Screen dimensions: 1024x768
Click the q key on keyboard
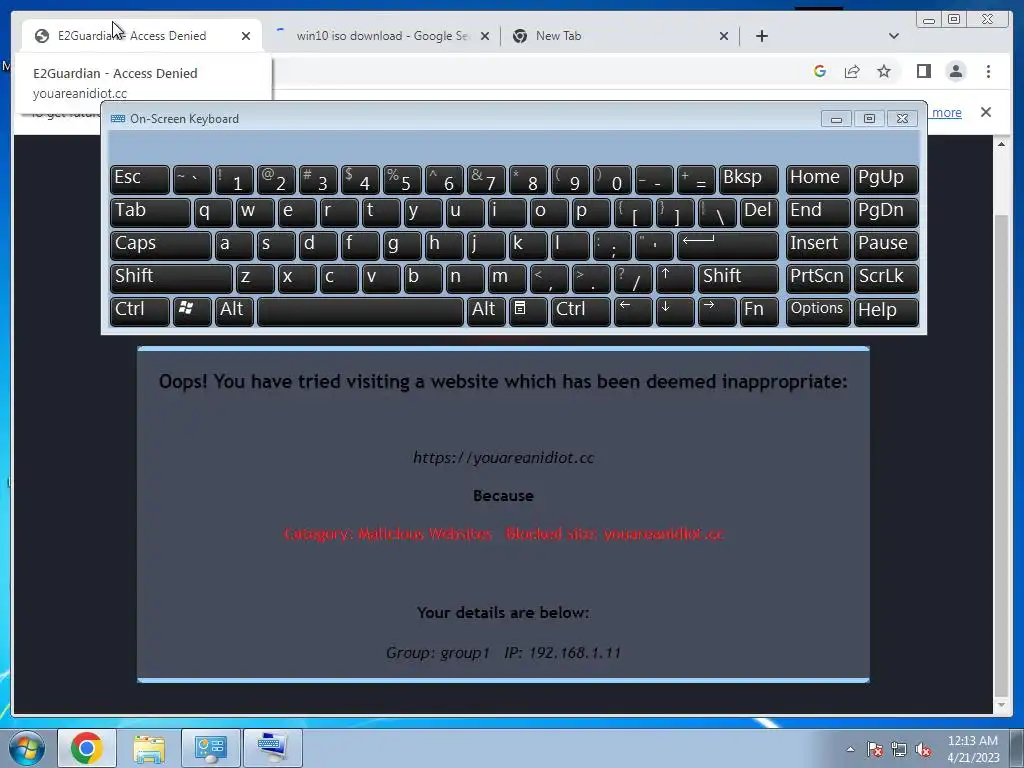(x=213, y=212)
